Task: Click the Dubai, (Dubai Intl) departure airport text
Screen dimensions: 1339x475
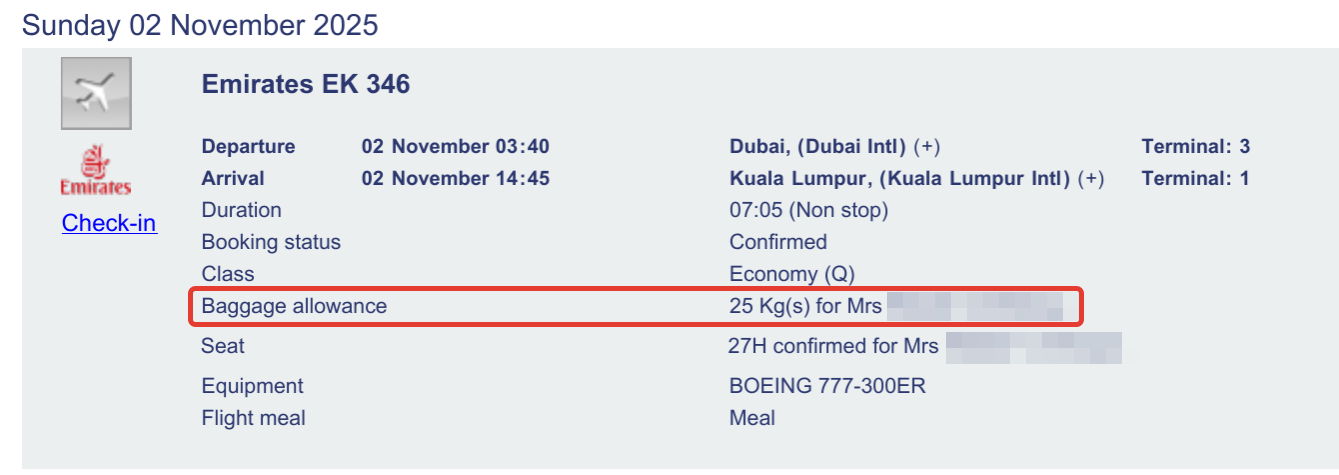Action: click(x=817, y=147)
